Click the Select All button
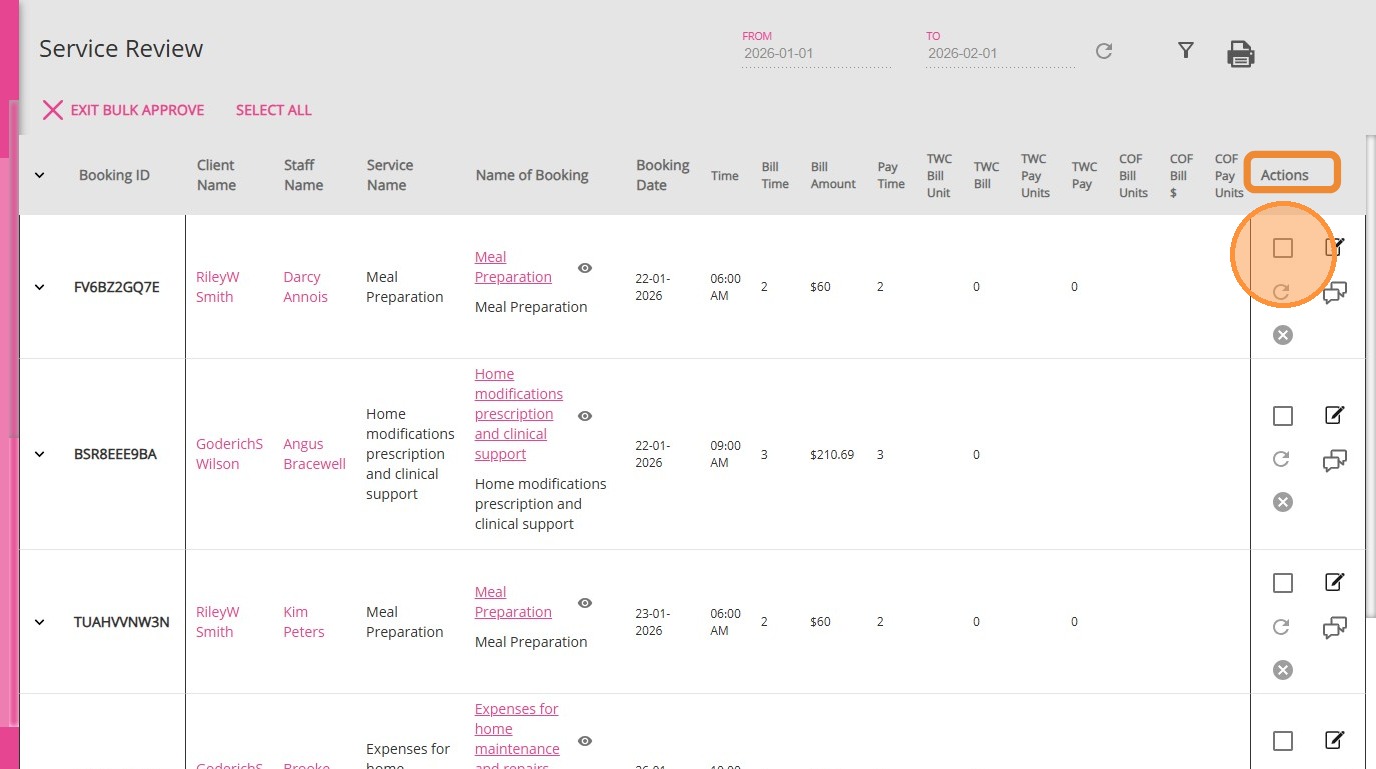 [274, 110]
